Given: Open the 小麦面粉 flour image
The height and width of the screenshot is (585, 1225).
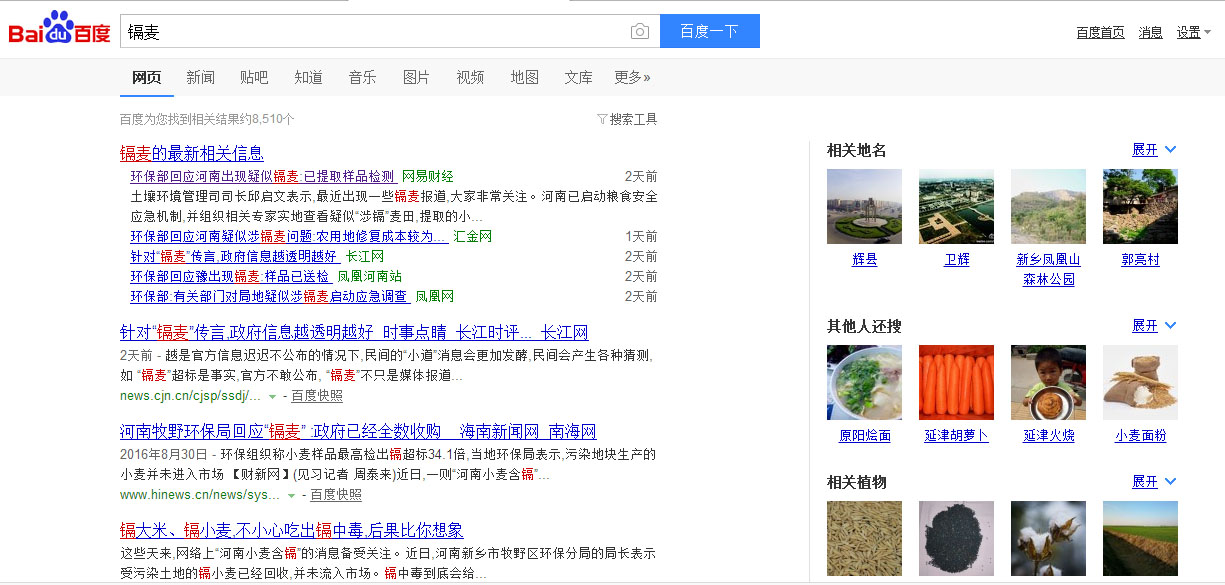Looking at the screenshot, I should click(1140, 382).
